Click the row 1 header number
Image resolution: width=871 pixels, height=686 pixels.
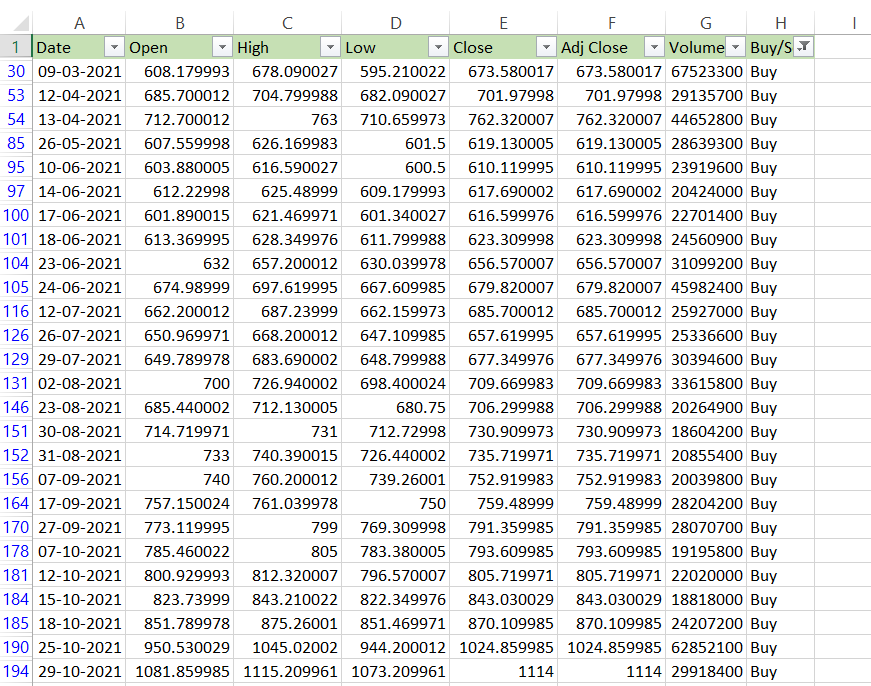coord(16,47)
